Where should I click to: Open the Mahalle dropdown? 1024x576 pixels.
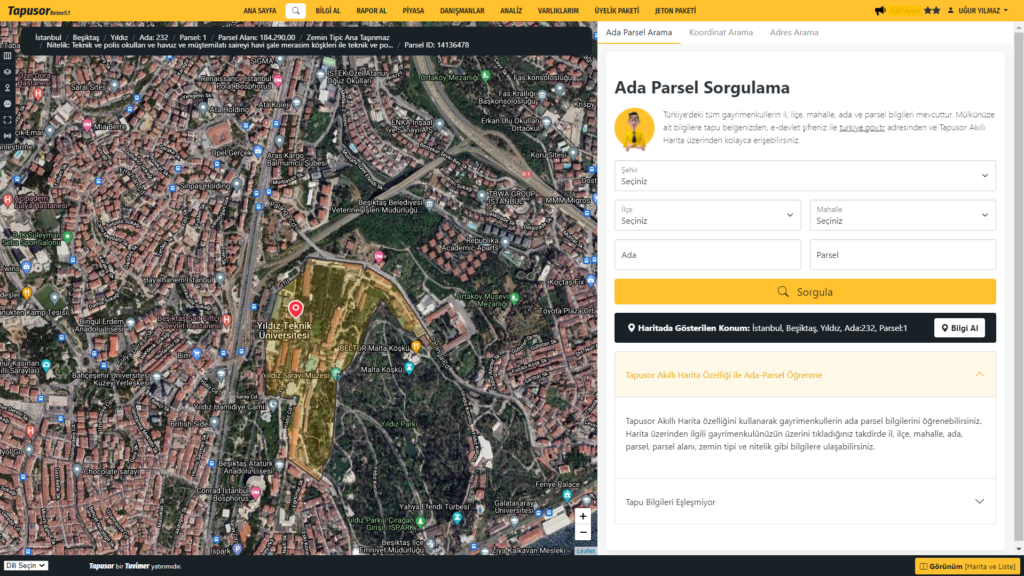[x=902, y=215]
